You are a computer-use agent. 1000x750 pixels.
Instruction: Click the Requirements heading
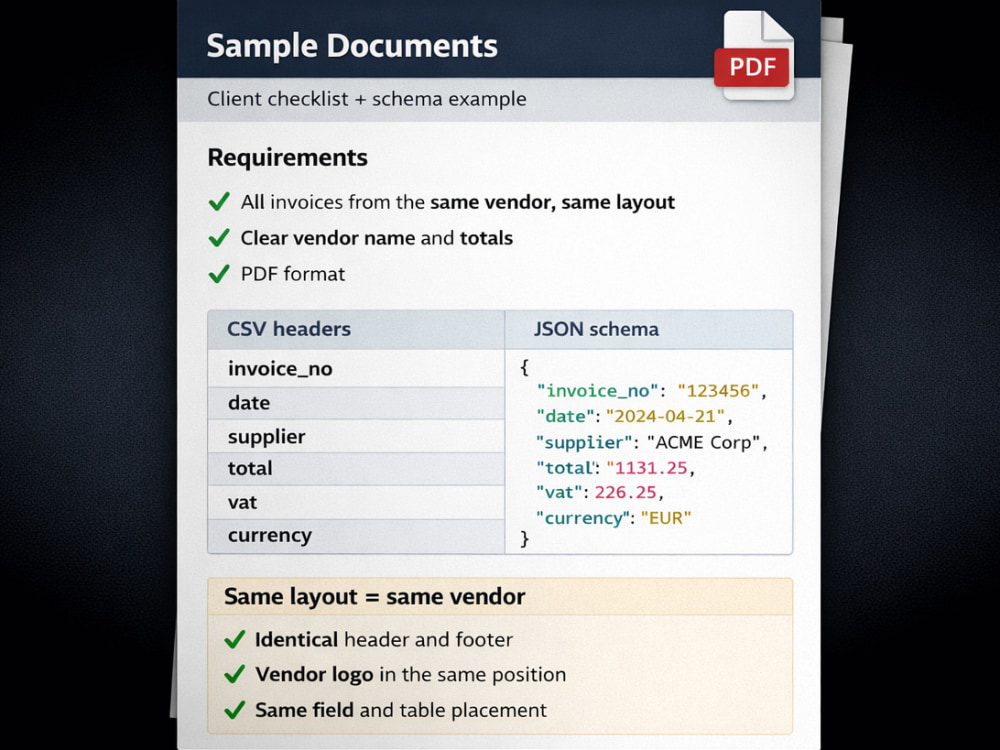[288, 158]
